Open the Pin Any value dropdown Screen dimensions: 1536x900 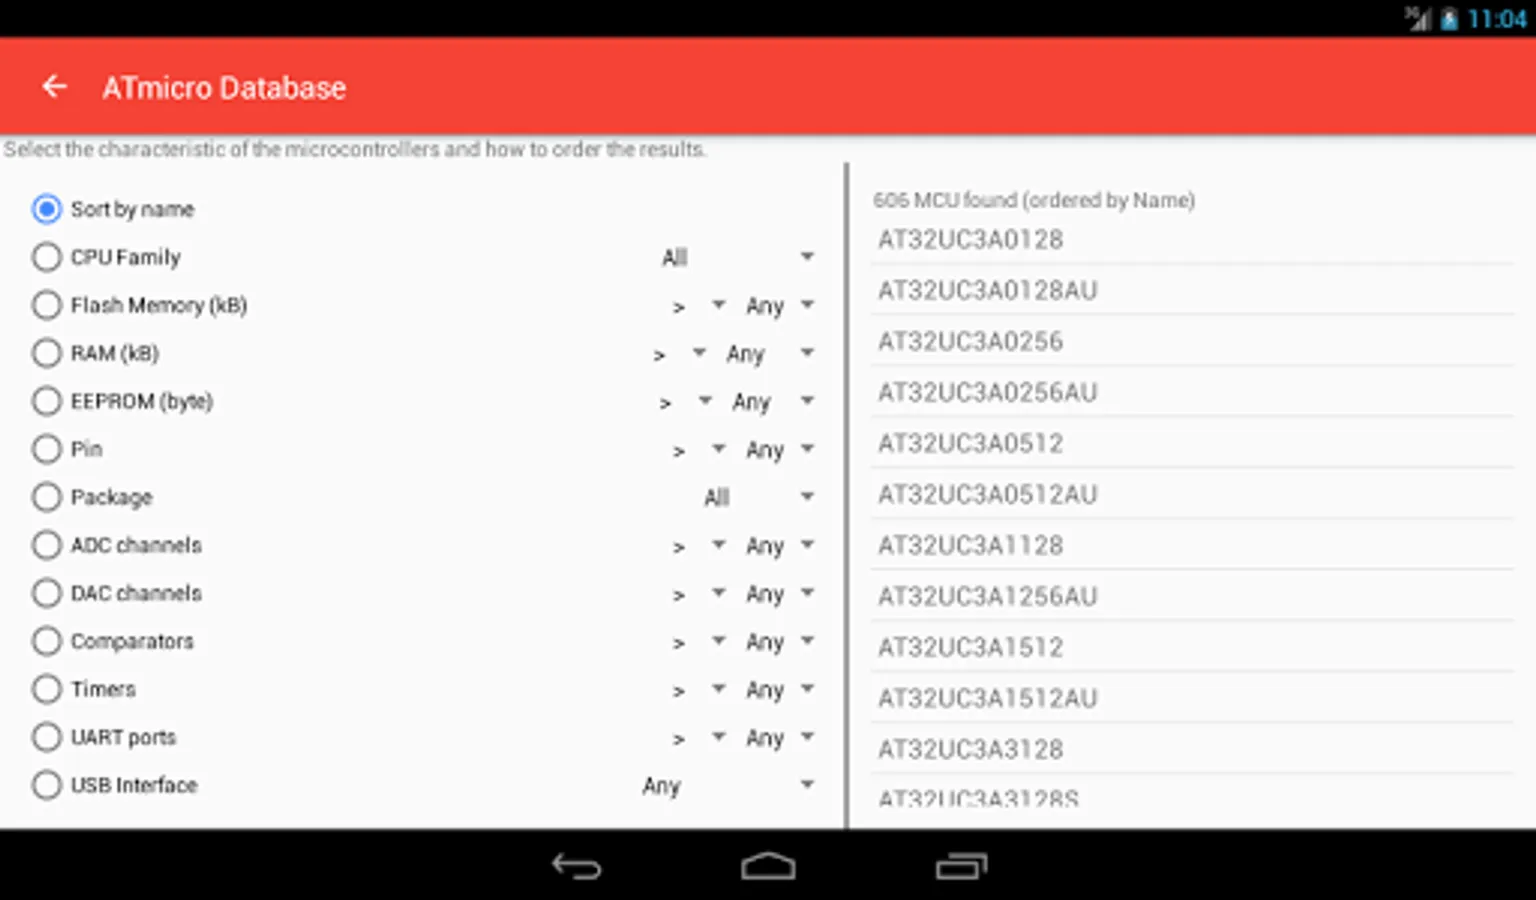point(778,449)
